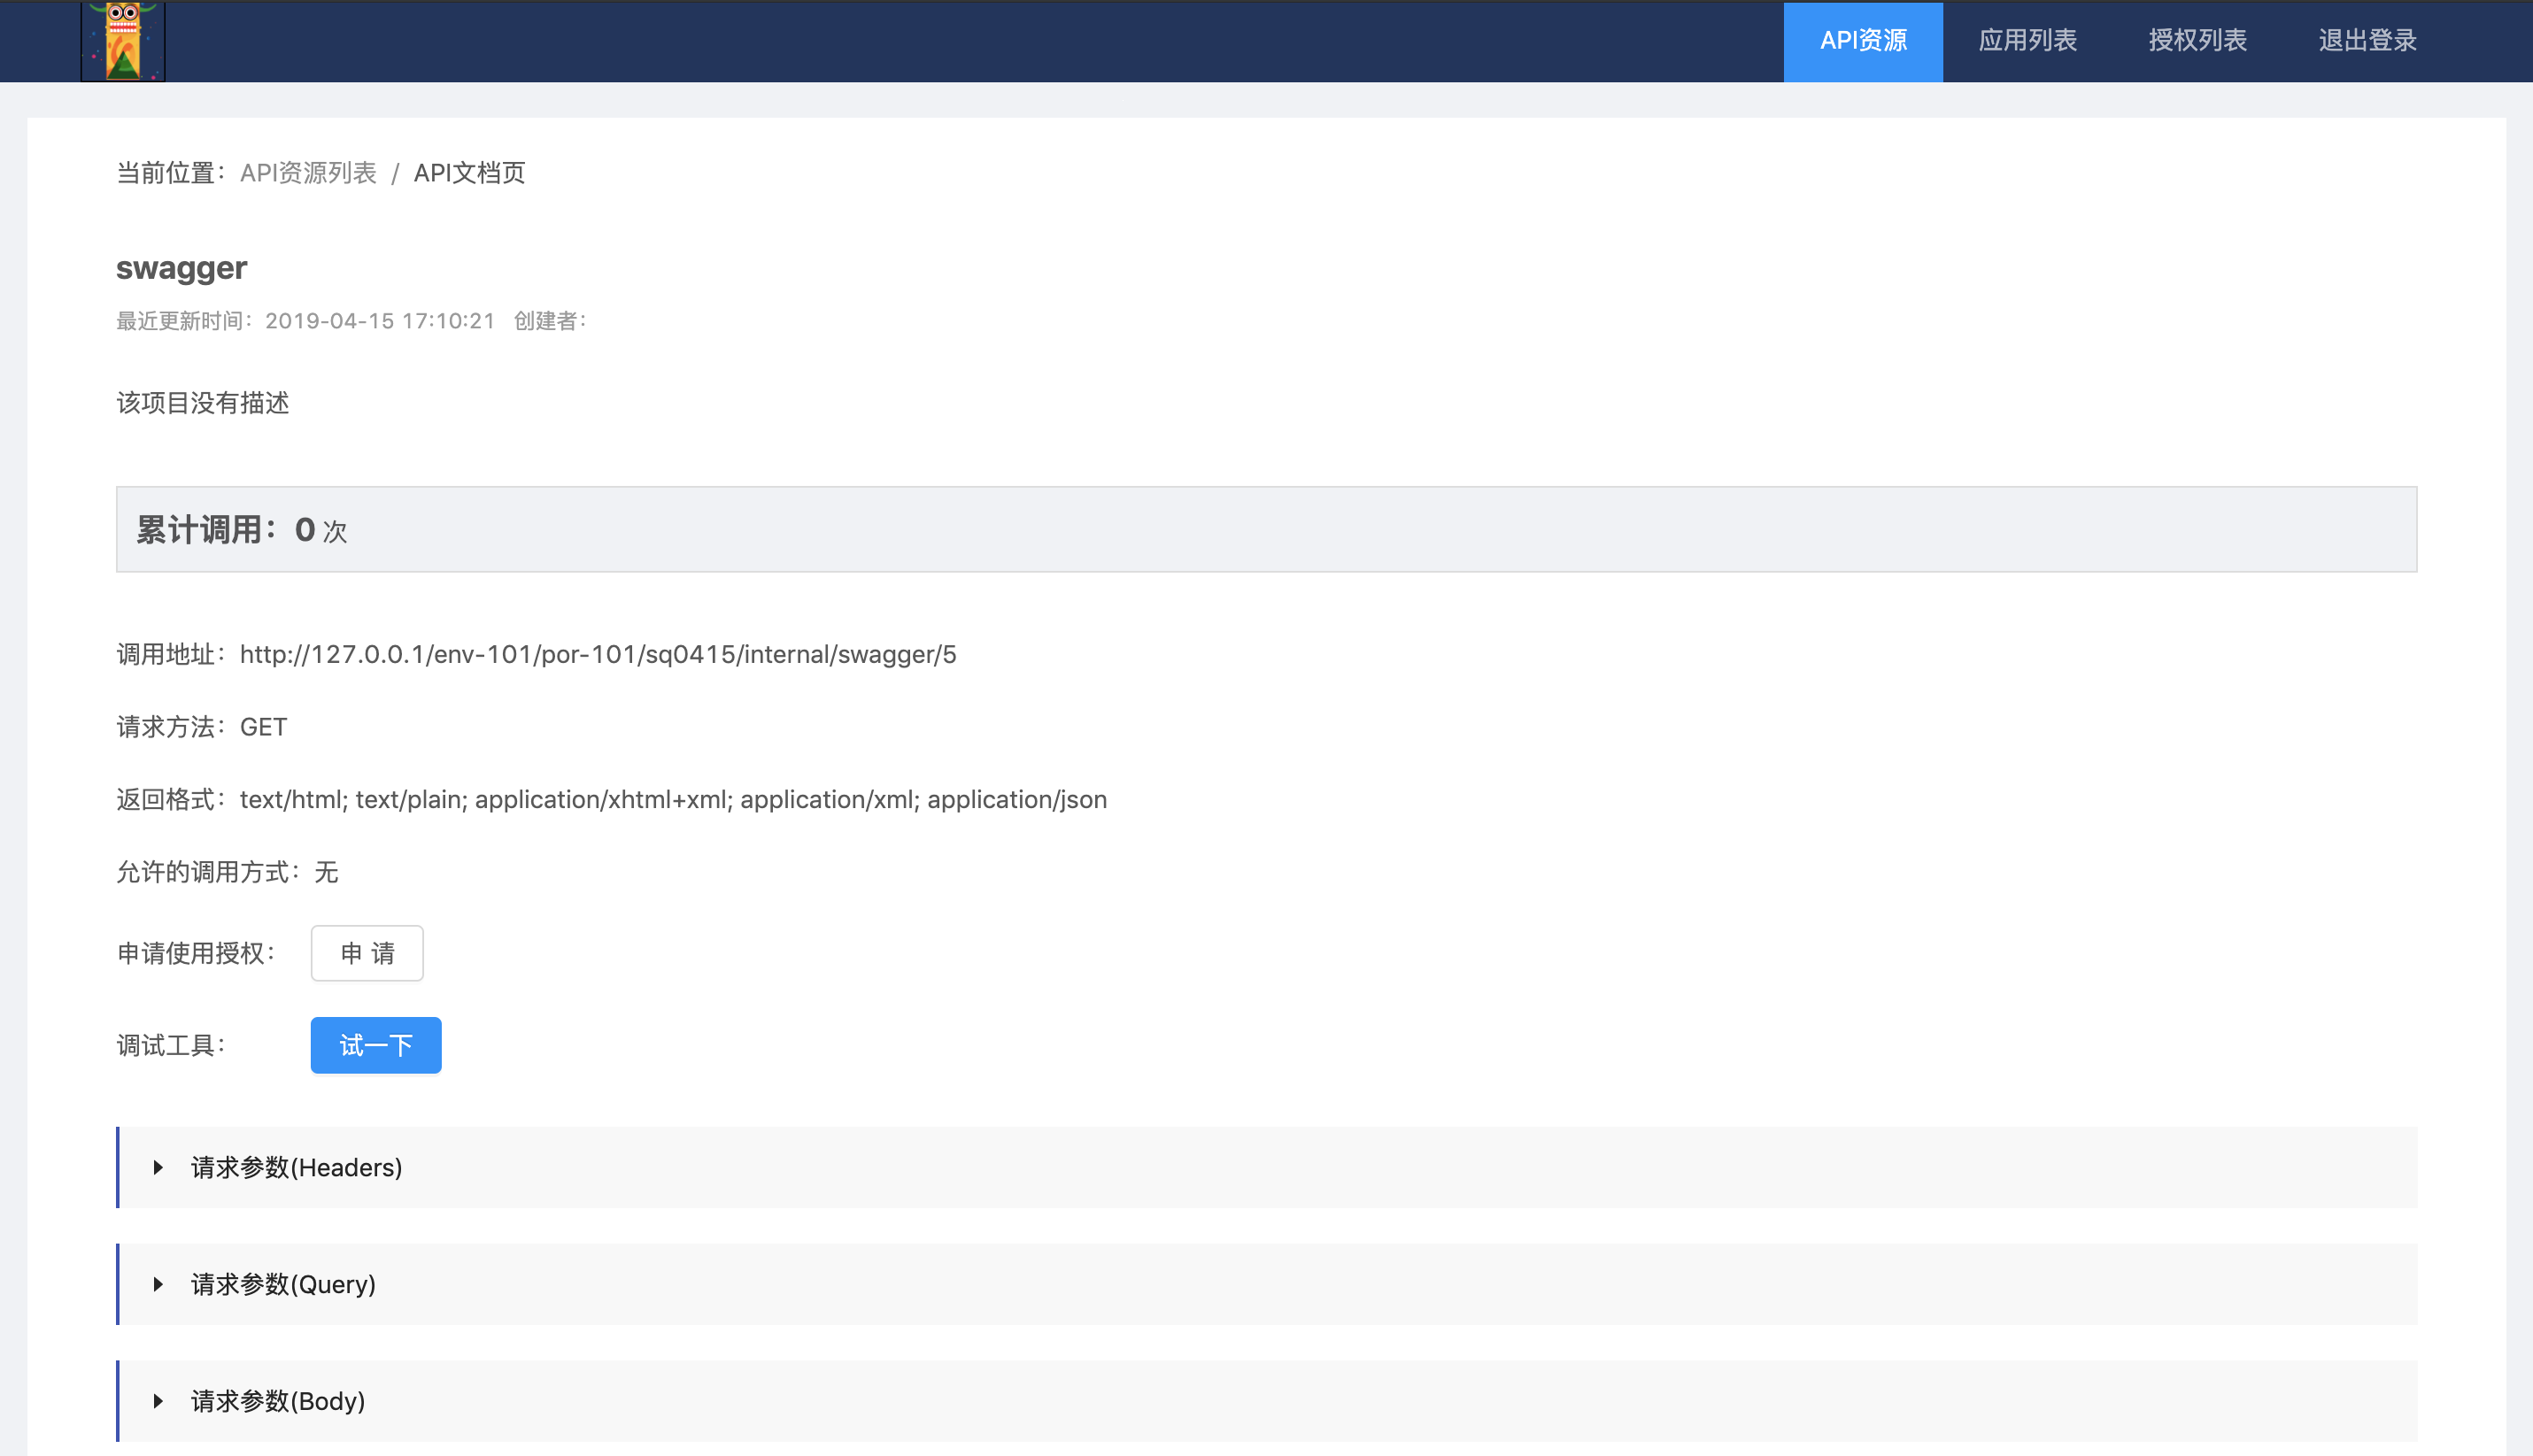Open the 应用列表 tab
This screenshot has width=2533, height=1456.
pyautogui.click(x=2027, y=41)
